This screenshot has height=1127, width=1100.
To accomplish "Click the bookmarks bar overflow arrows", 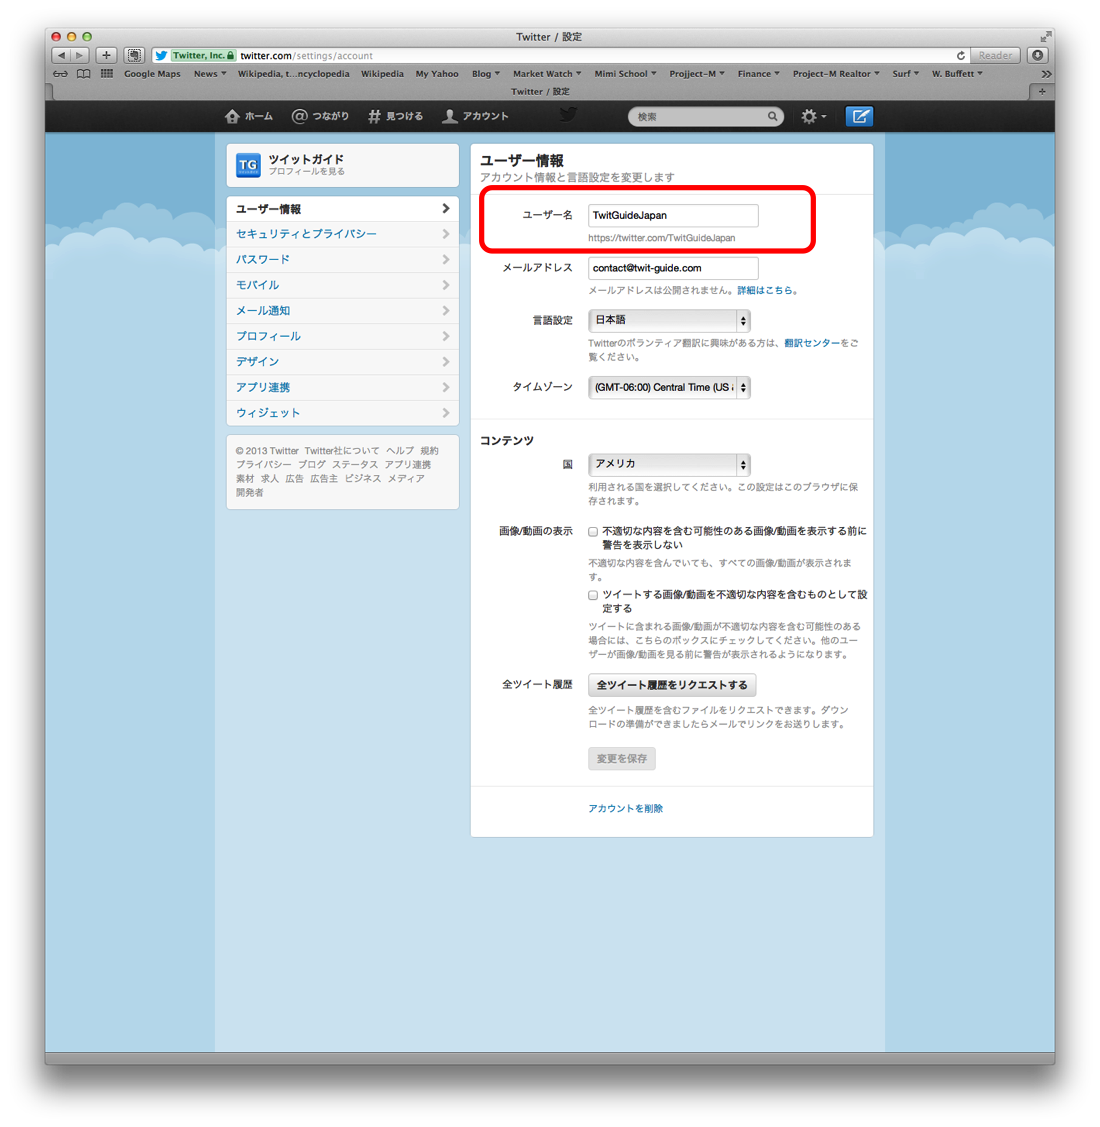I will click(x=1046, y=73).
